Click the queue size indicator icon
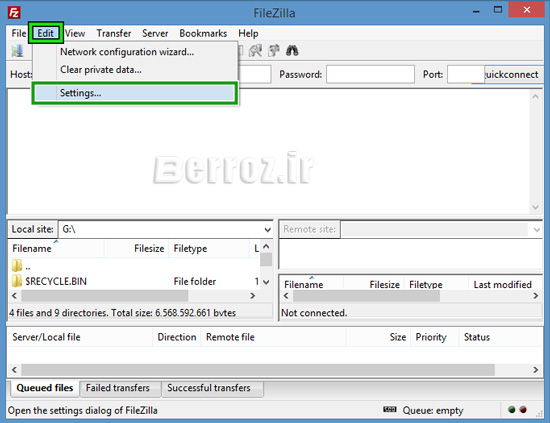 pos(389,409)
